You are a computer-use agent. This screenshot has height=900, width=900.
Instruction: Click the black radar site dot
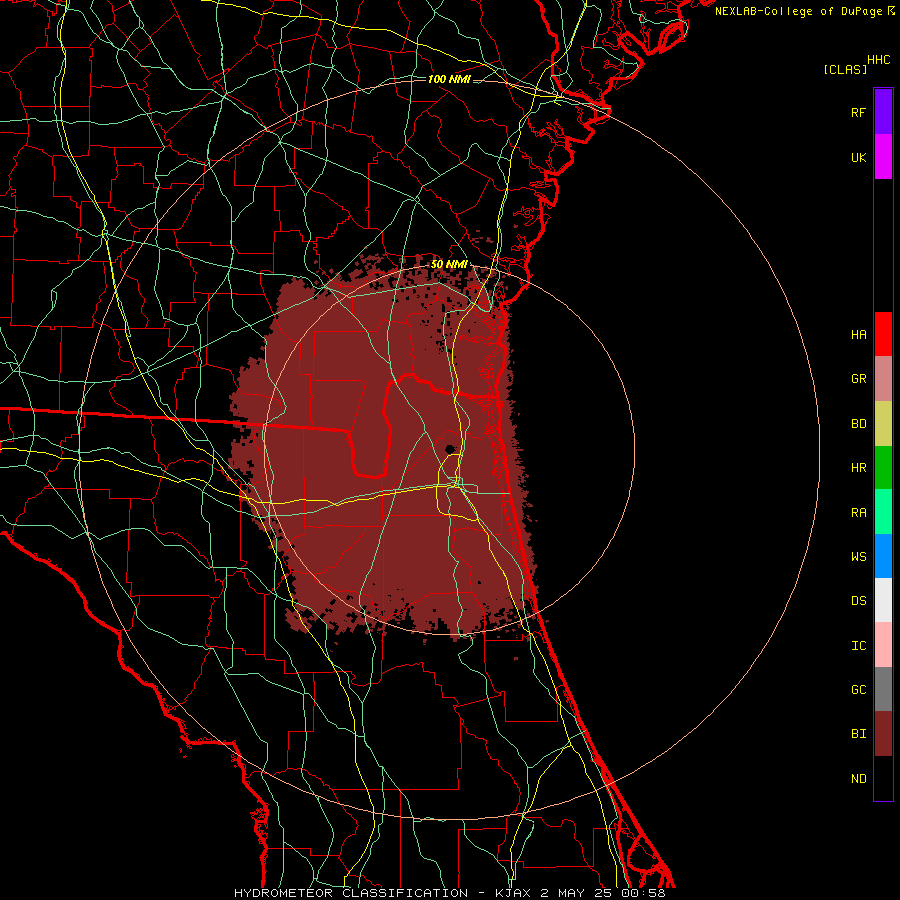(451, 449)
